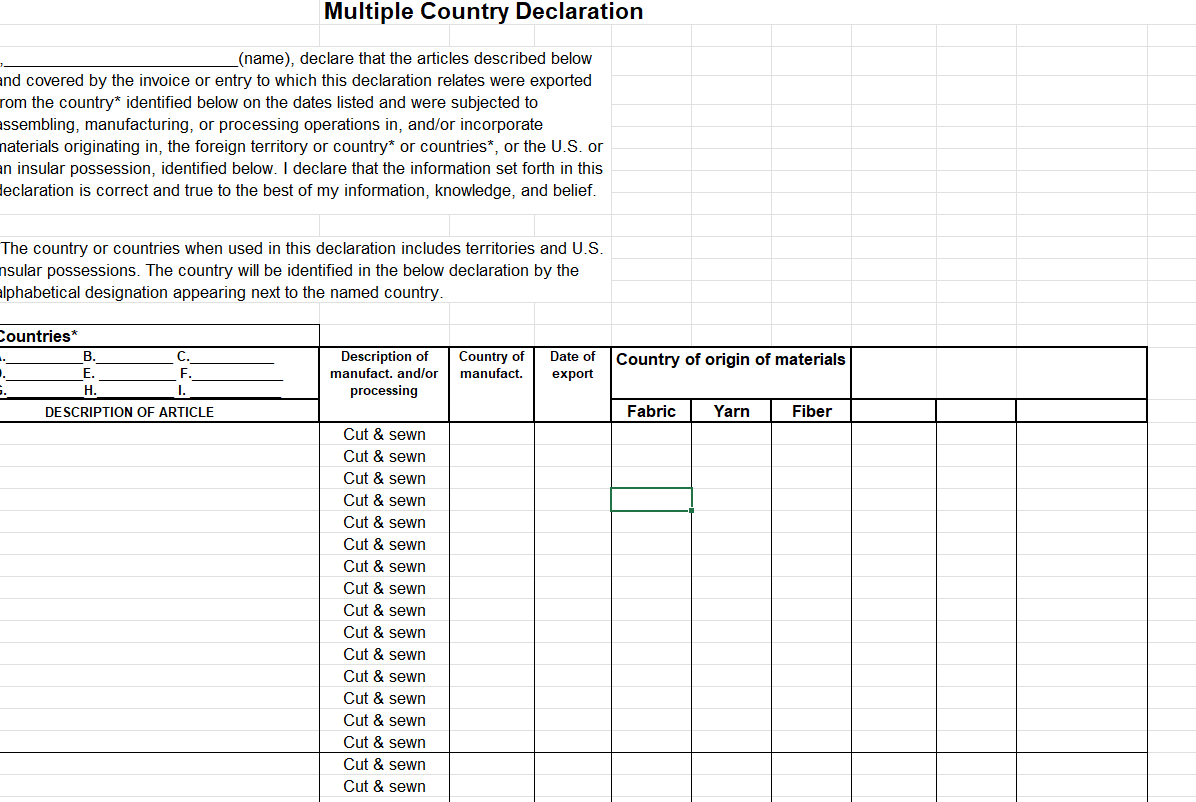This screenshot has height=802, width=1196.
Task: Select the Countries* header cell
Action: tap(159, 336)
